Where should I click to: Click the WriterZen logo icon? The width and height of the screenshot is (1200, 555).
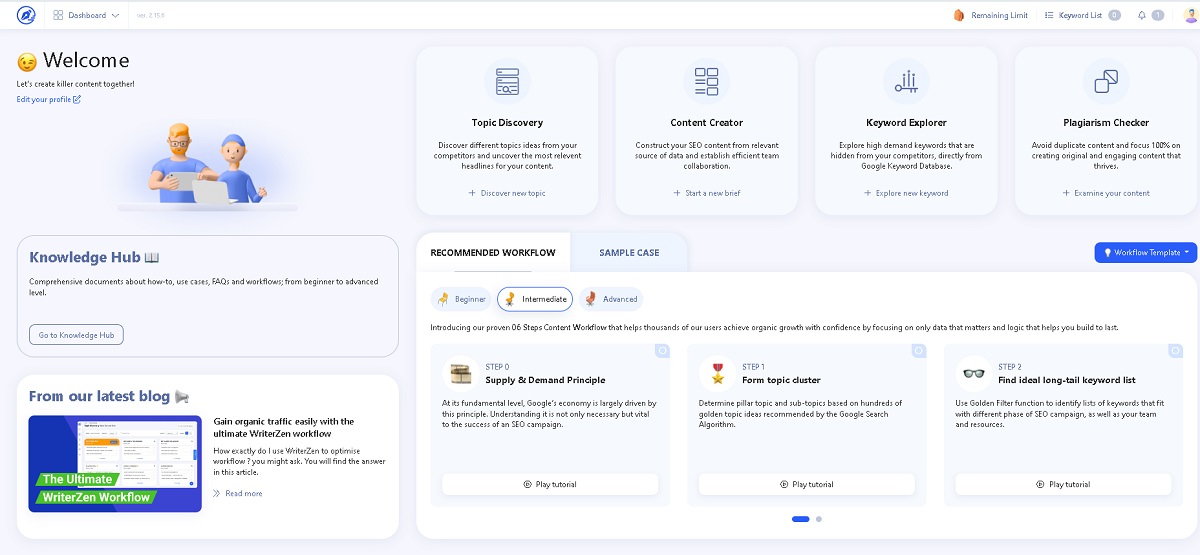pos(26,15)
